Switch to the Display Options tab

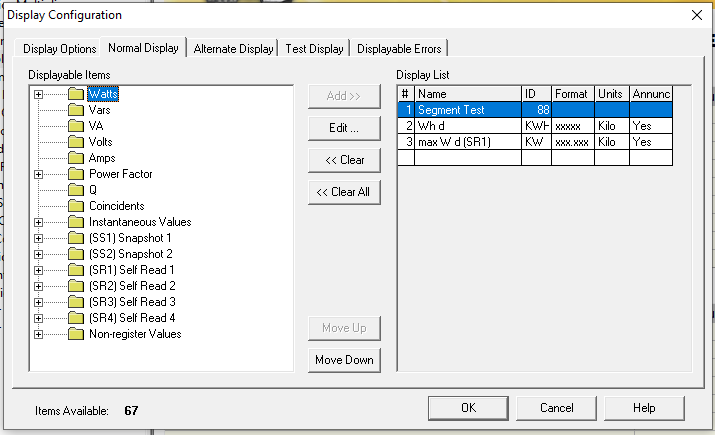click(x=60, y=48)
